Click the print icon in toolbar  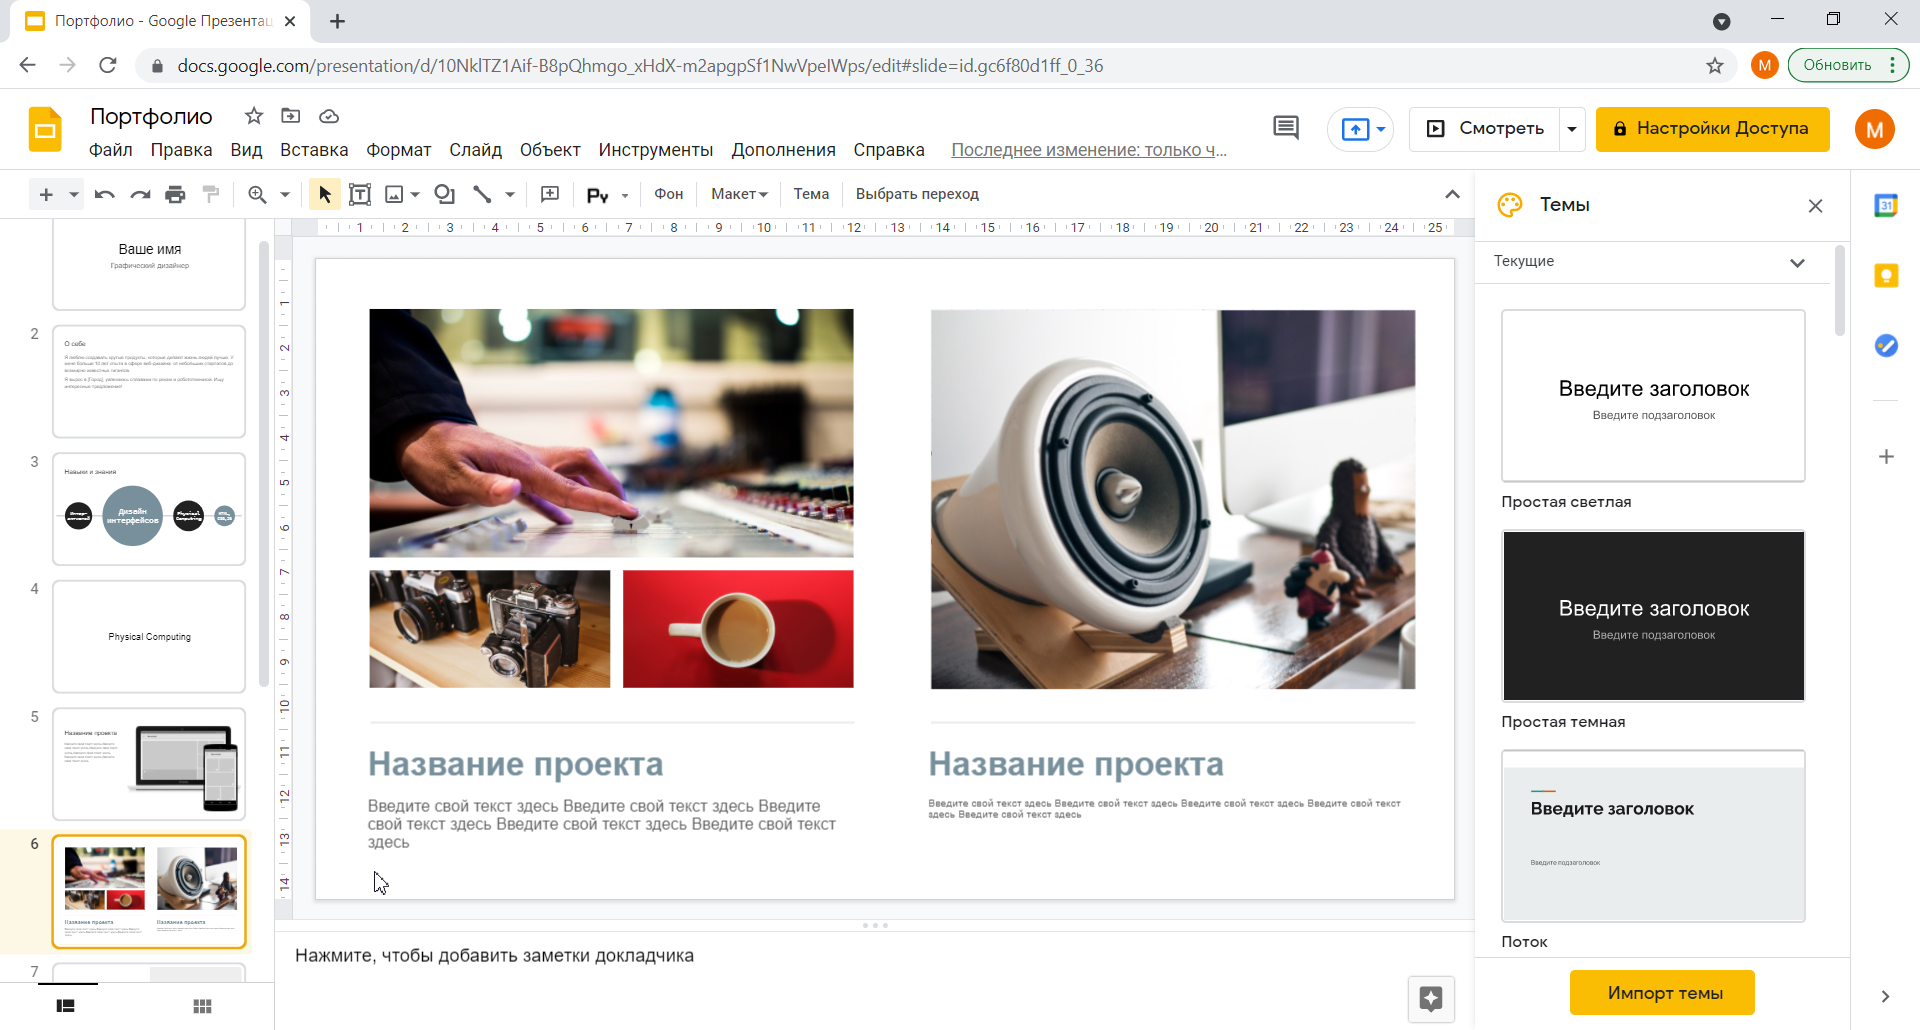(175, 194)
